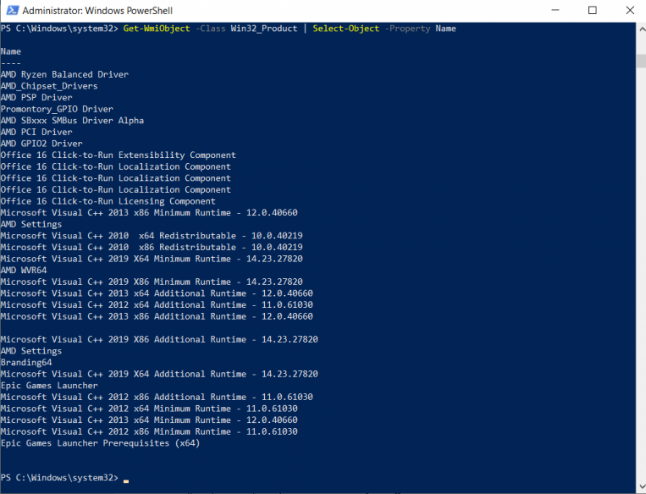The image size is (646, 494).
Task: Click Visual C++ 2012 x86 Additional Runtime line
Action: (x=157, y=397)
